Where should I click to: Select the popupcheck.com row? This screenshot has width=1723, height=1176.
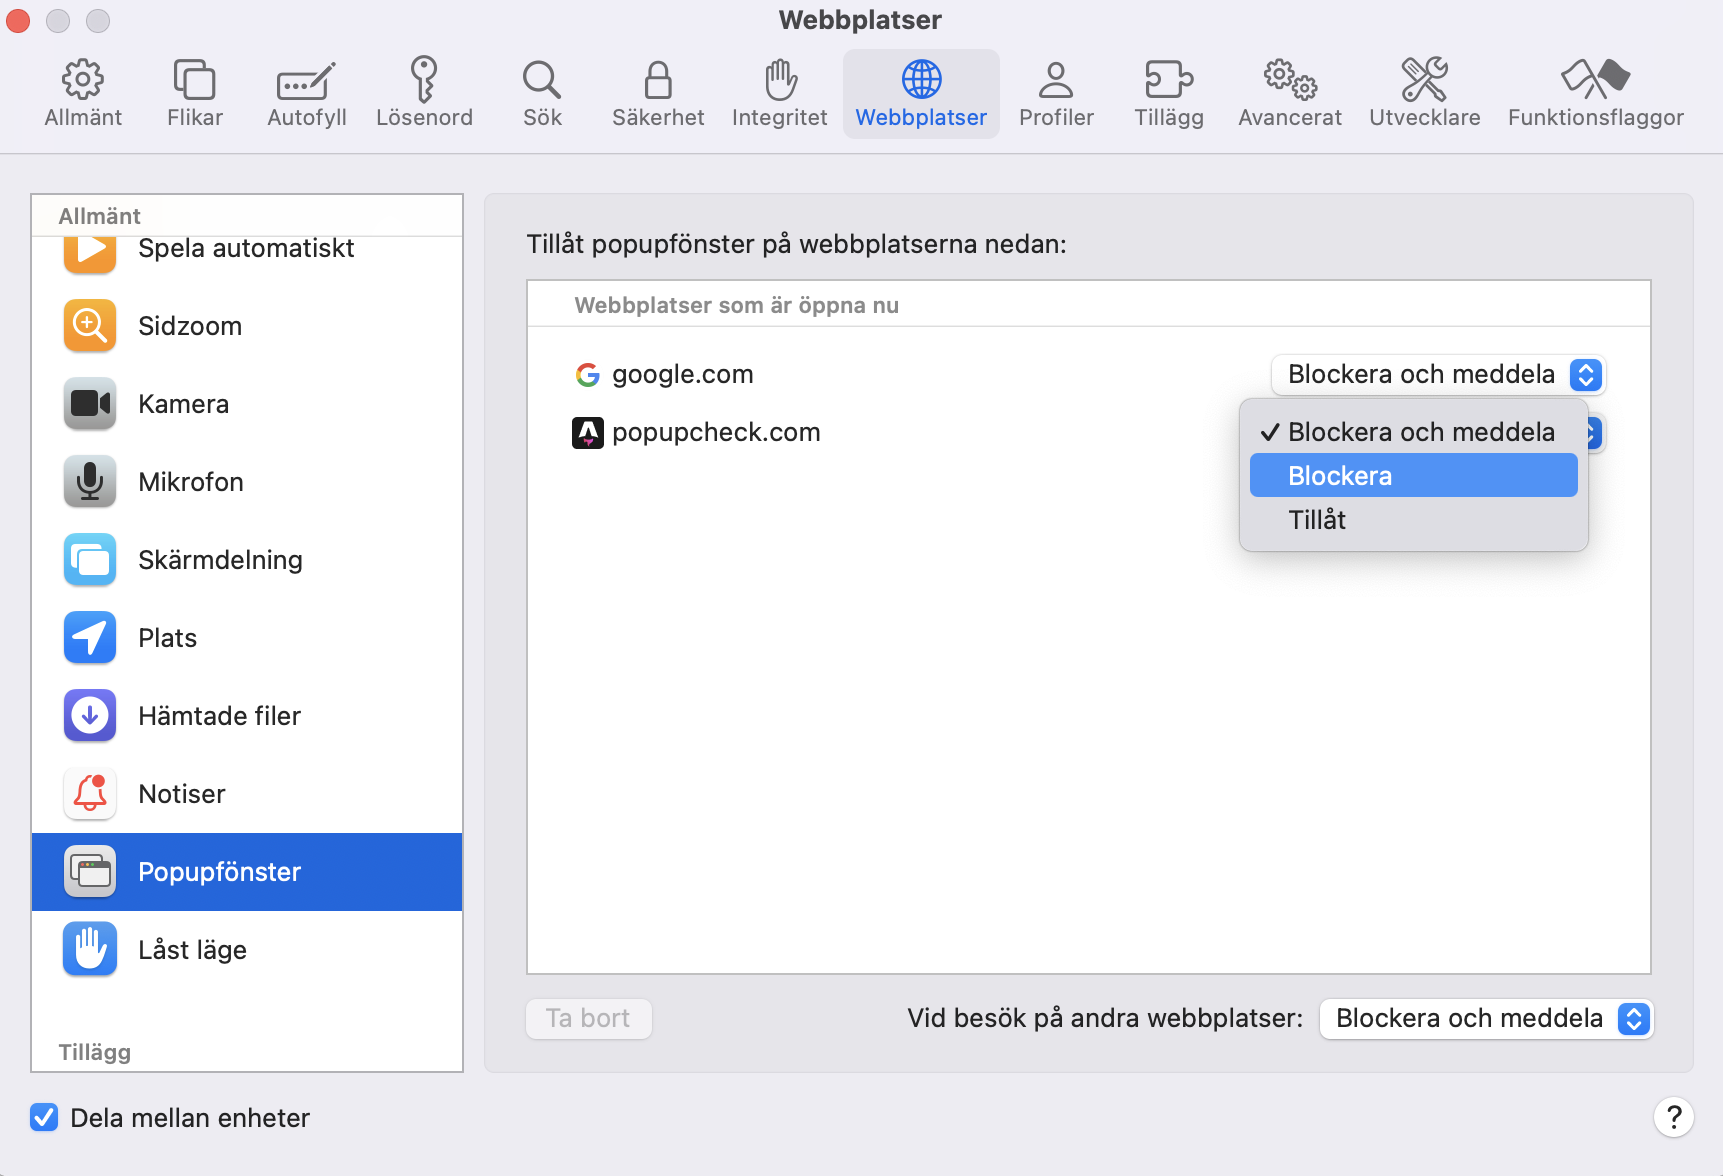coord(1088,432)
